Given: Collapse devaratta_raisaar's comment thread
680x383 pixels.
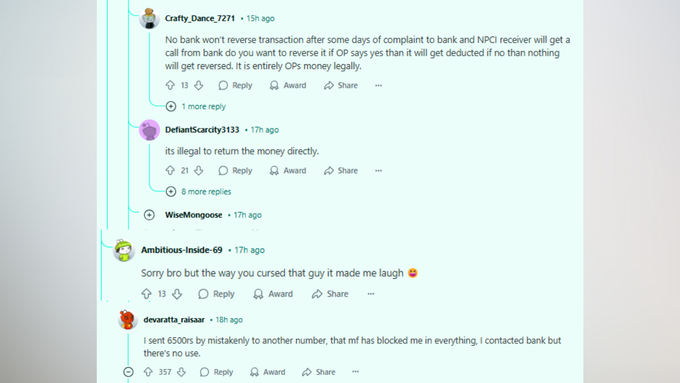Looking at the screenshot, I should 128,372.
